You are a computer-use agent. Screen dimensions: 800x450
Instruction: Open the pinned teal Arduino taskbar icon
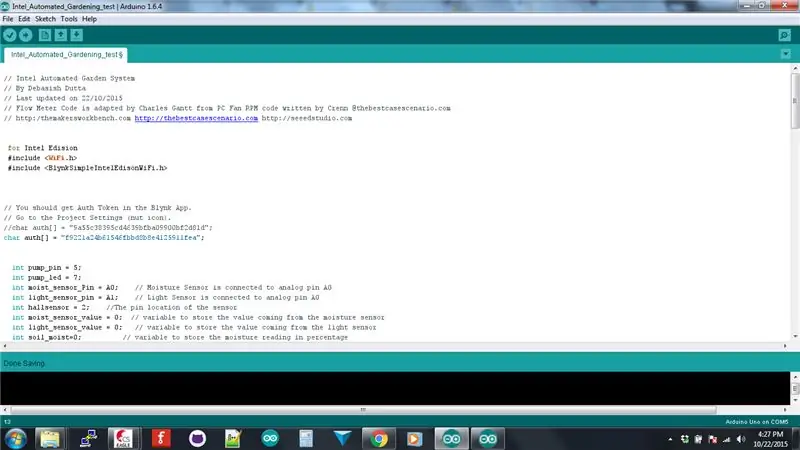pyautogui.click(x=270, y=439)
